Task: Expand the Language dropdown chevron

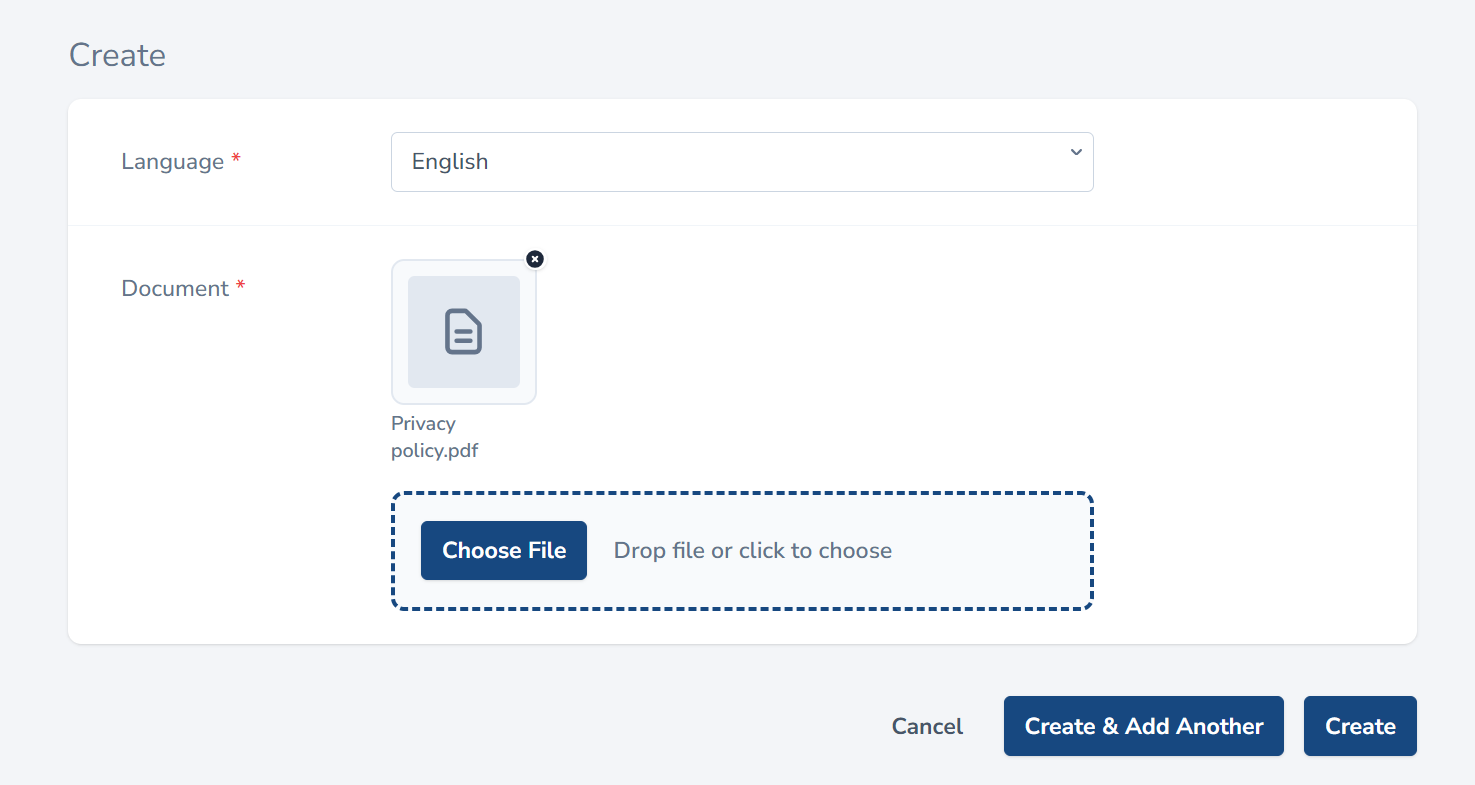Action: (1076, 153)
